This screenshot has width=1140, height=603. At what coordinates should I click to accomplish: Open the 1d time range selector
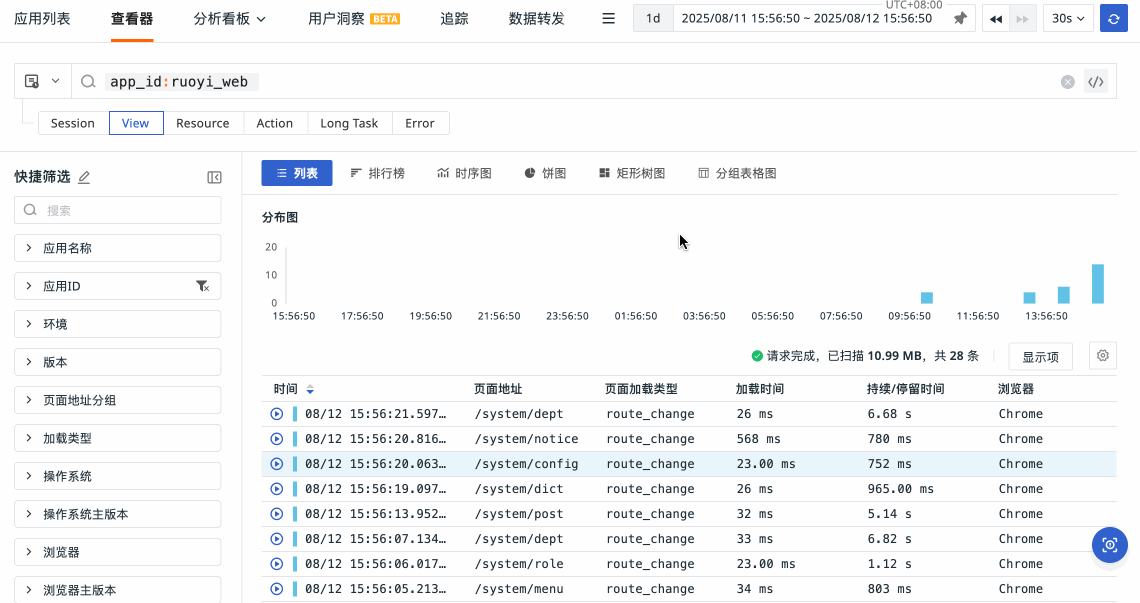(653, 19)
